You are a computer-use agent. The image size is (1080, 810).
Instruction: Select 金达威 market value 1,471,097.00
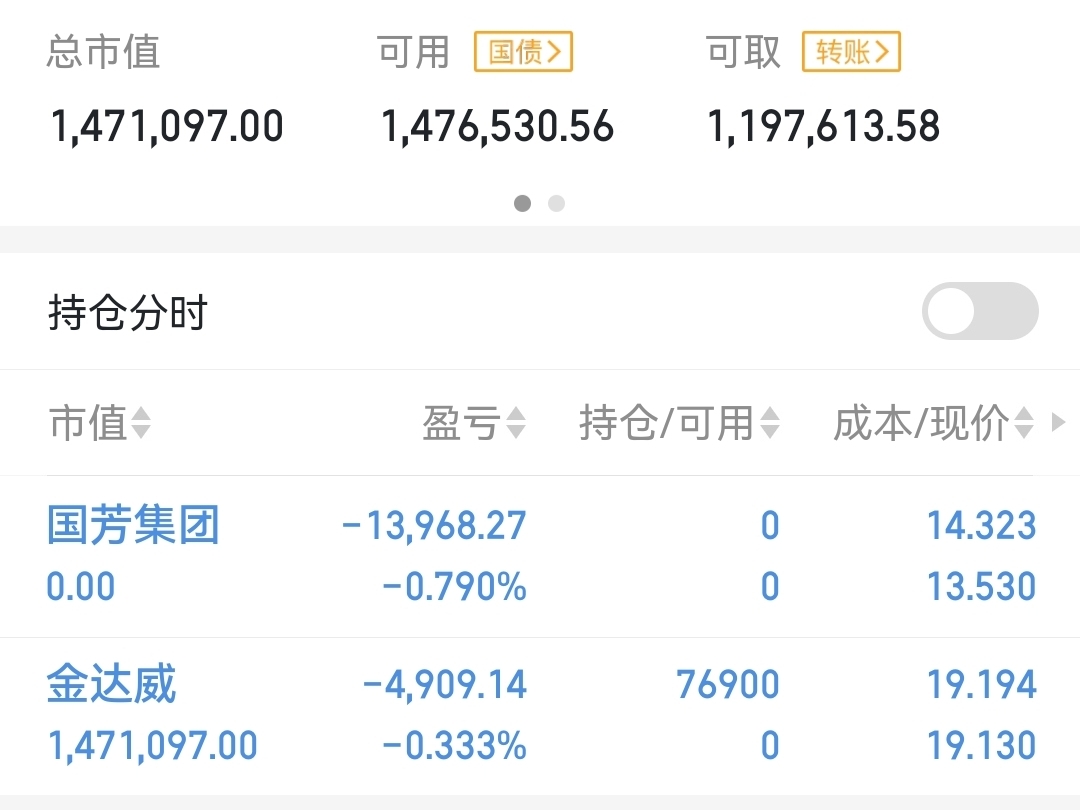(x=152, y=746)
